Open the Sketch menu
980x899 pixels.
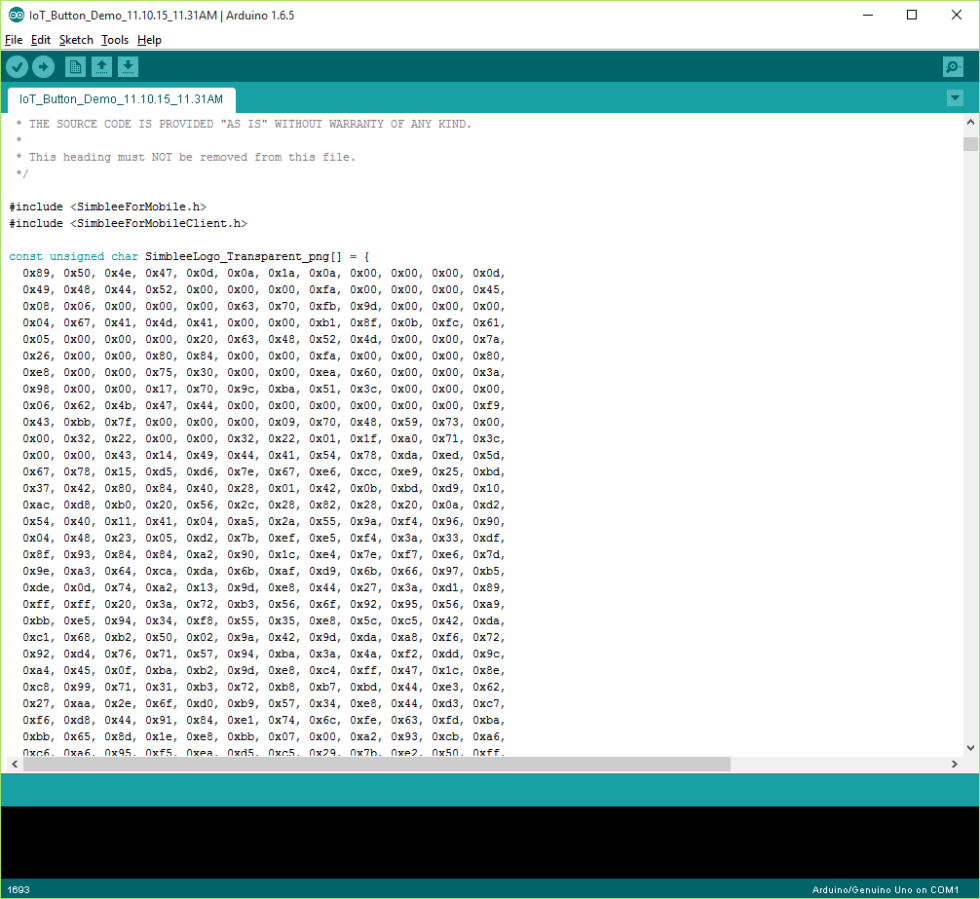[76, 40]
